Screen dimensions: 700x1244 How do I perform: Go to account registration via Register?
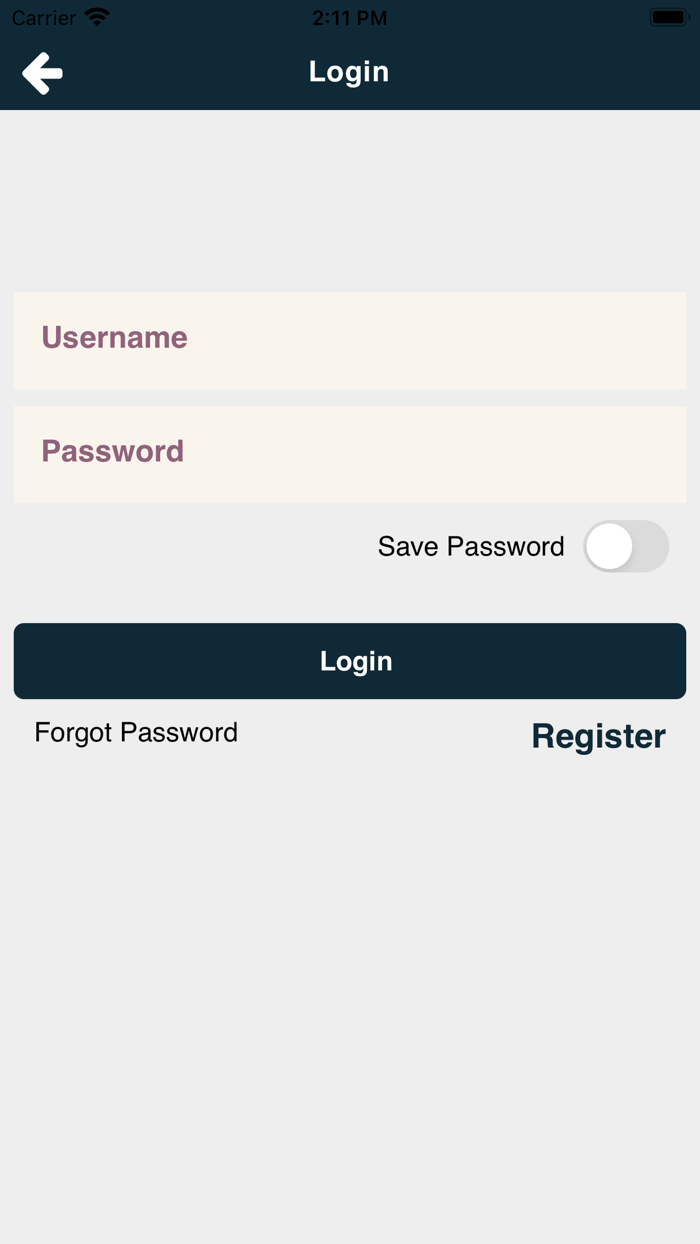tap(598, 736)
